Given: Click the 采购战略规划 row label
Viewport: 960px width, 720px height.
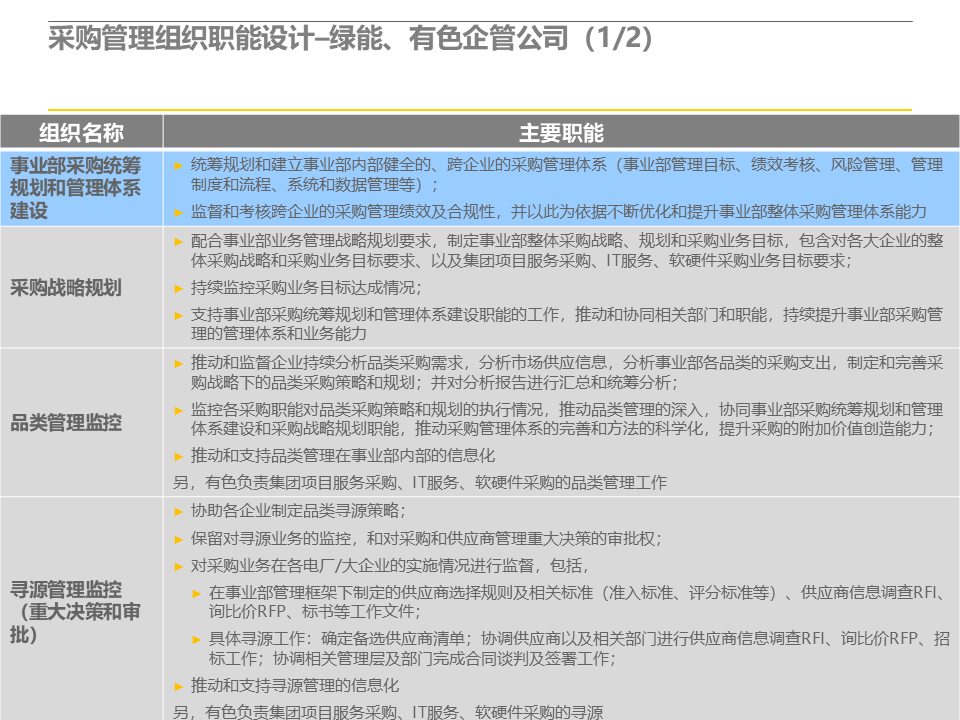Looking at the screenshot, I should [66, 287].
